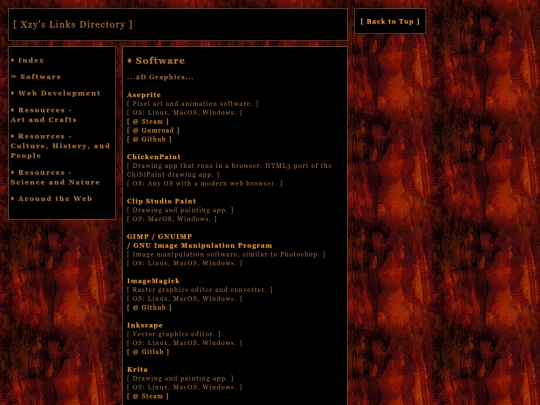Open the ImageMagick link

pos(153,281)
